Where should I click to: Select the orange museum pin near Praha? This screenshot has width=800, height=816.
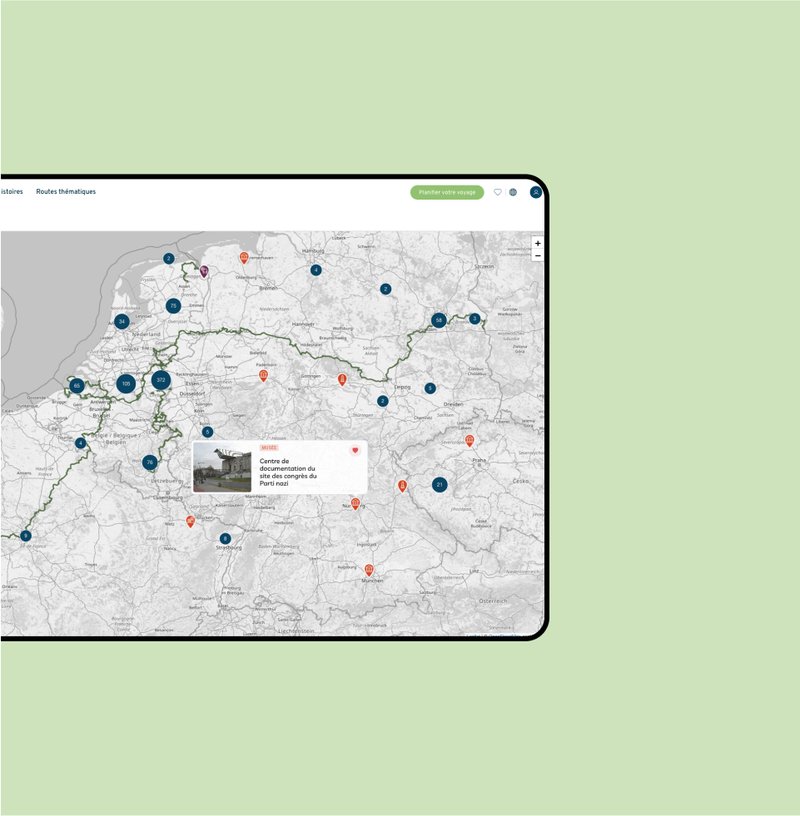[x=470, y=440]
